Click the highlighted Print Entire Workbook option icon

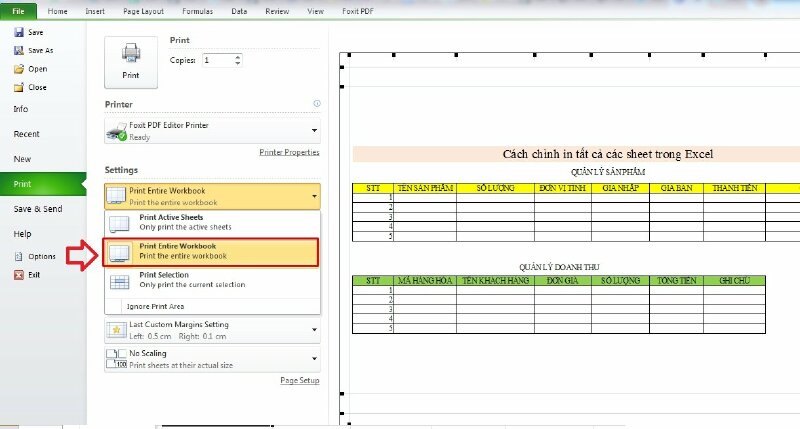119,253
